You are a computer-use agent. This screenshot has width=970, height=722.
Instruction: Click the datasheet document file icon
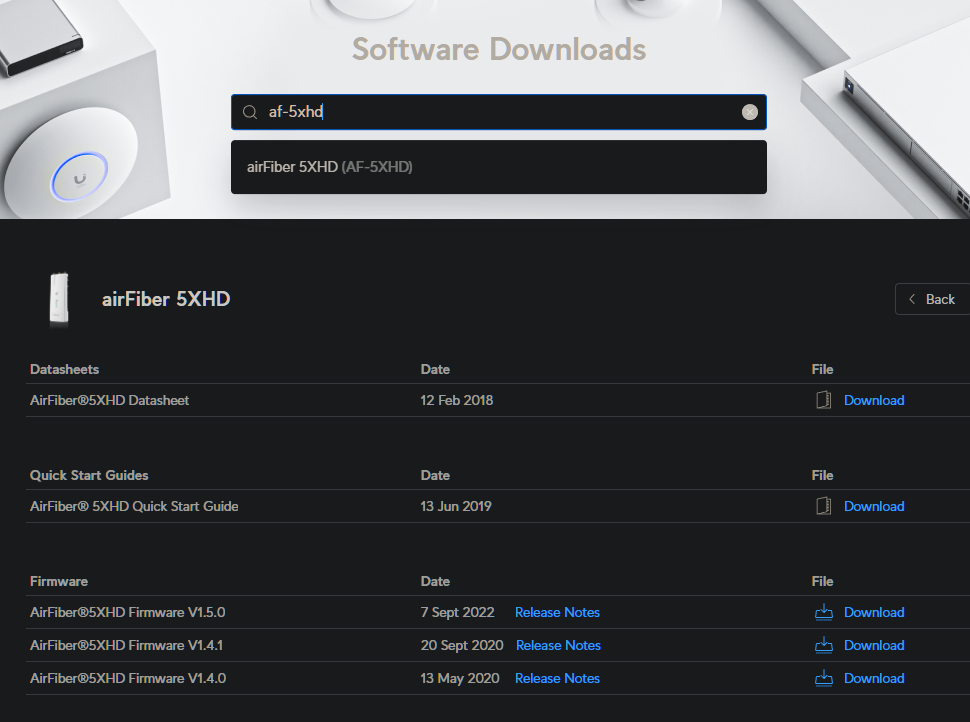tap(823, 400)
